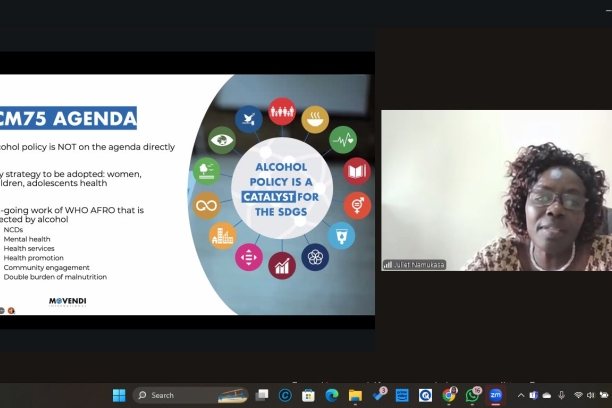Open the Wi-Fi network settings

click(578, 395)
